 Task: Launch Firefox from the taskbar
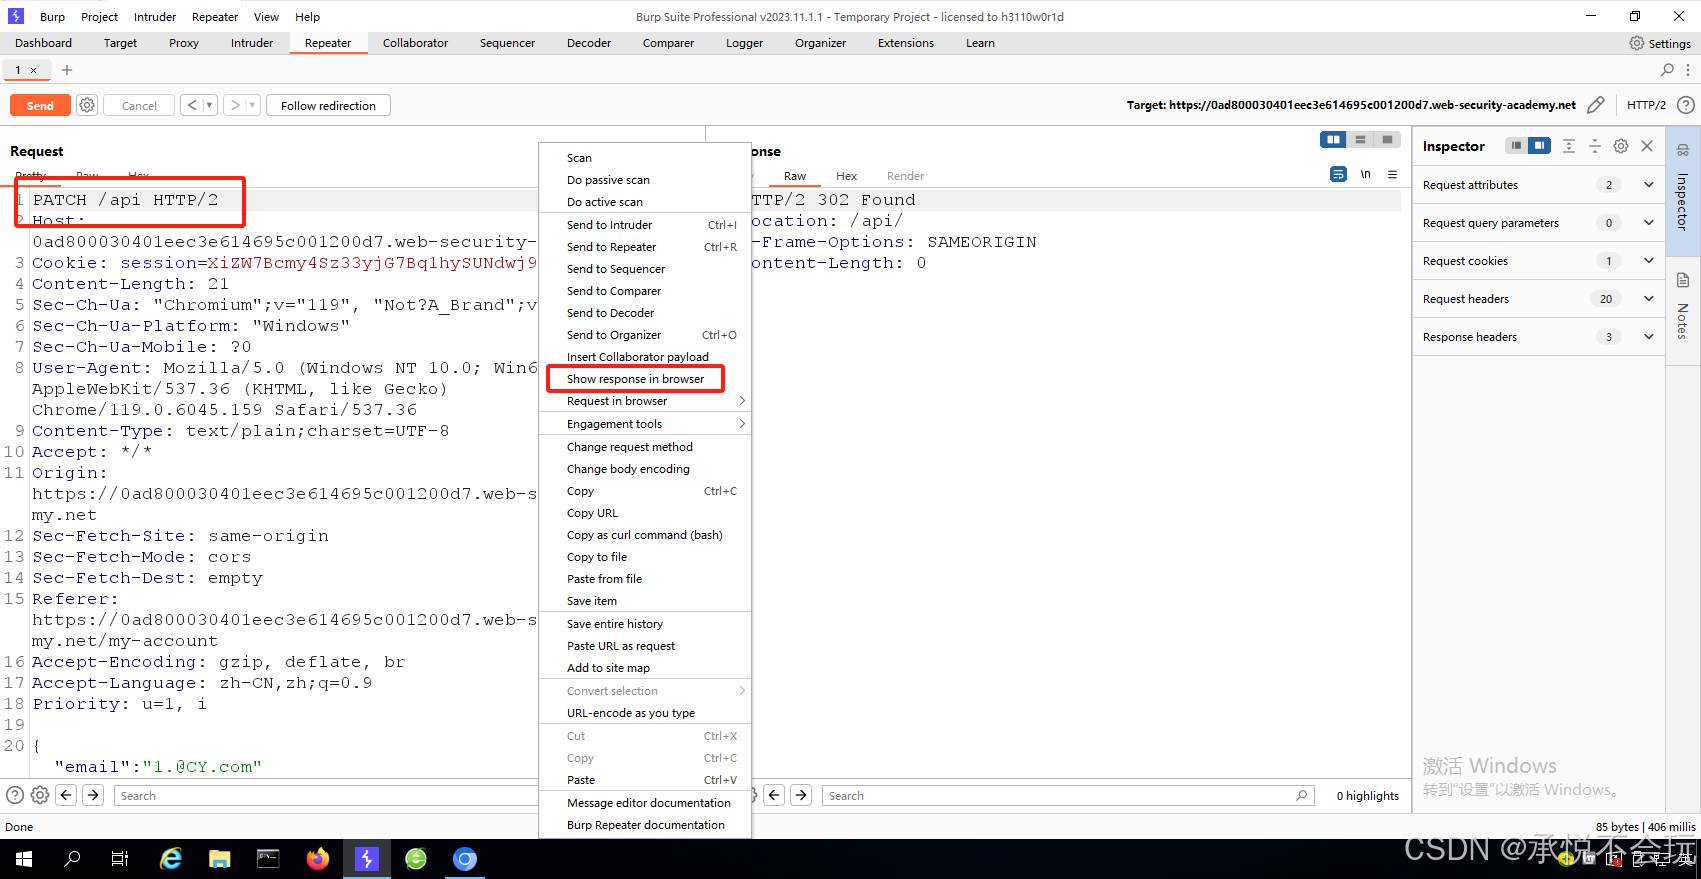click(x=318, y=859)
